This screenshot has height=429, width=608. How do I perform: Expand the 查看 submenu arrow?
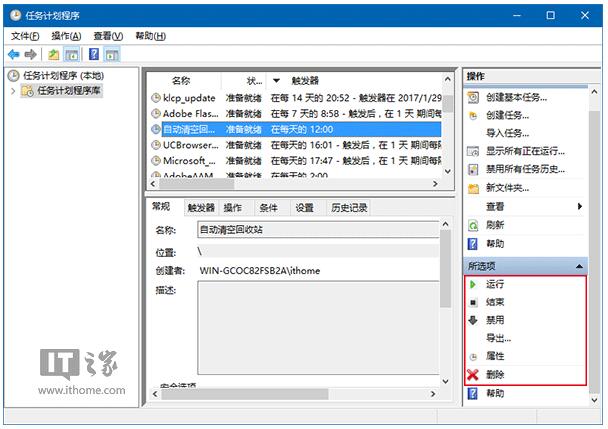pos(579,206)
